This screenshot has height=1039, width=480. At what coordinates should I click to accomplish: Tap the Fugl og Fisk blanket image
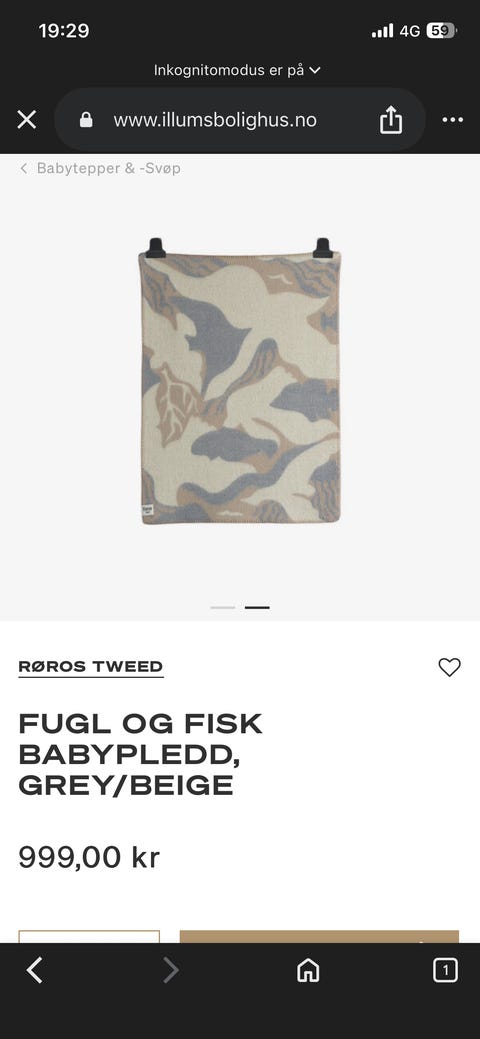click(x=240, y=382)
